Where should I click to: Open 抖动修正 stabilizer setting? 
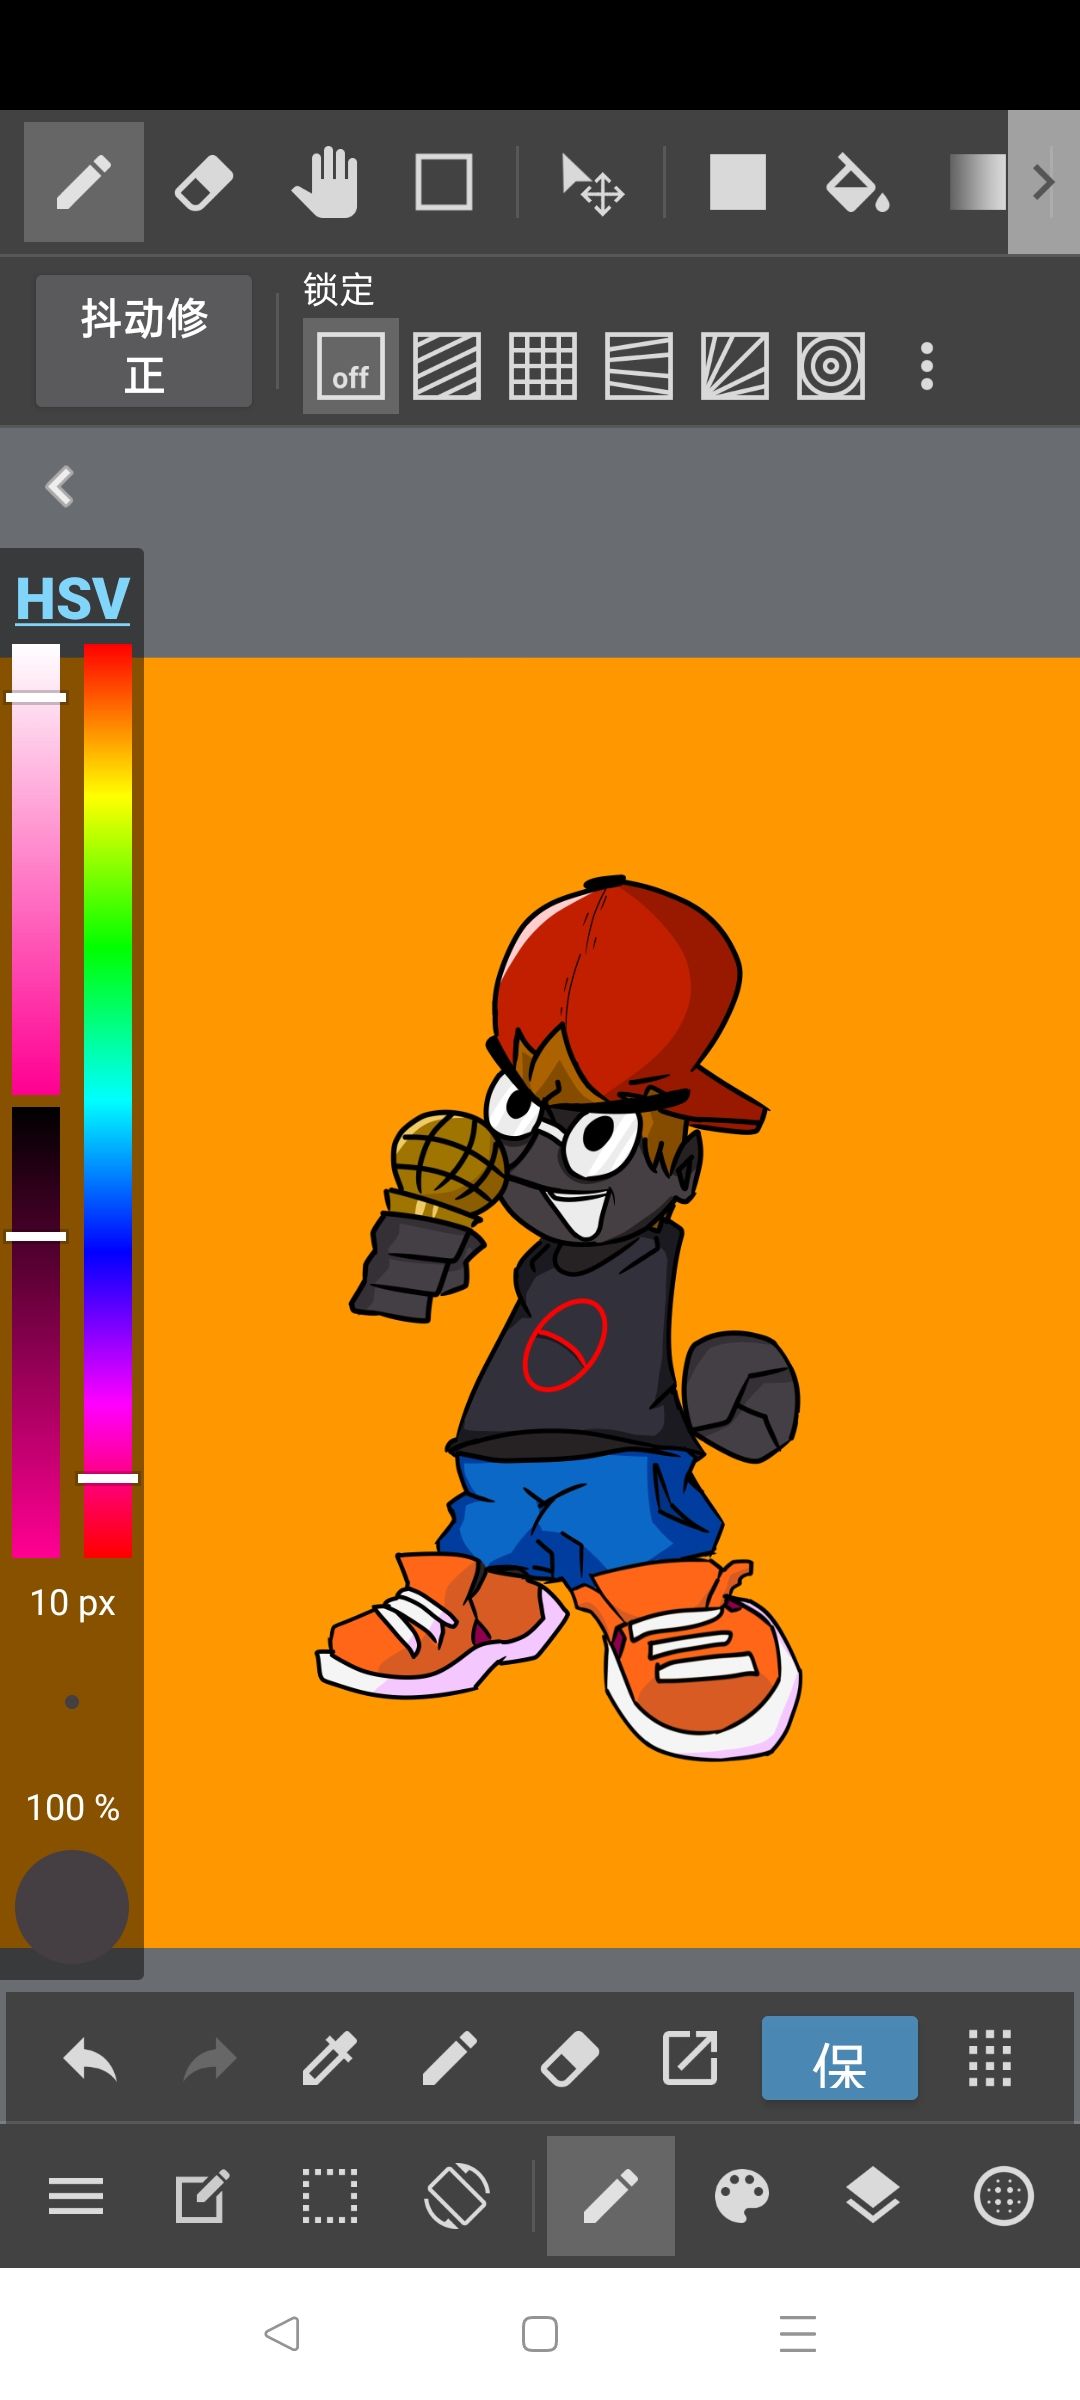tap(144, 341)
